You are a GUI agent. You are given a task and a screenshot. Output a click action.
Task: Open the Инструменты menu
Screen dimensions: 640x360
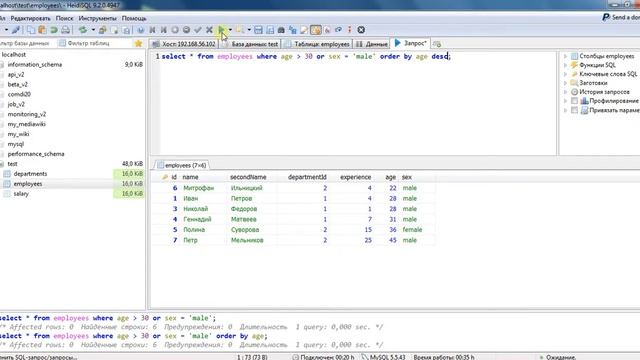coord(98,18)
